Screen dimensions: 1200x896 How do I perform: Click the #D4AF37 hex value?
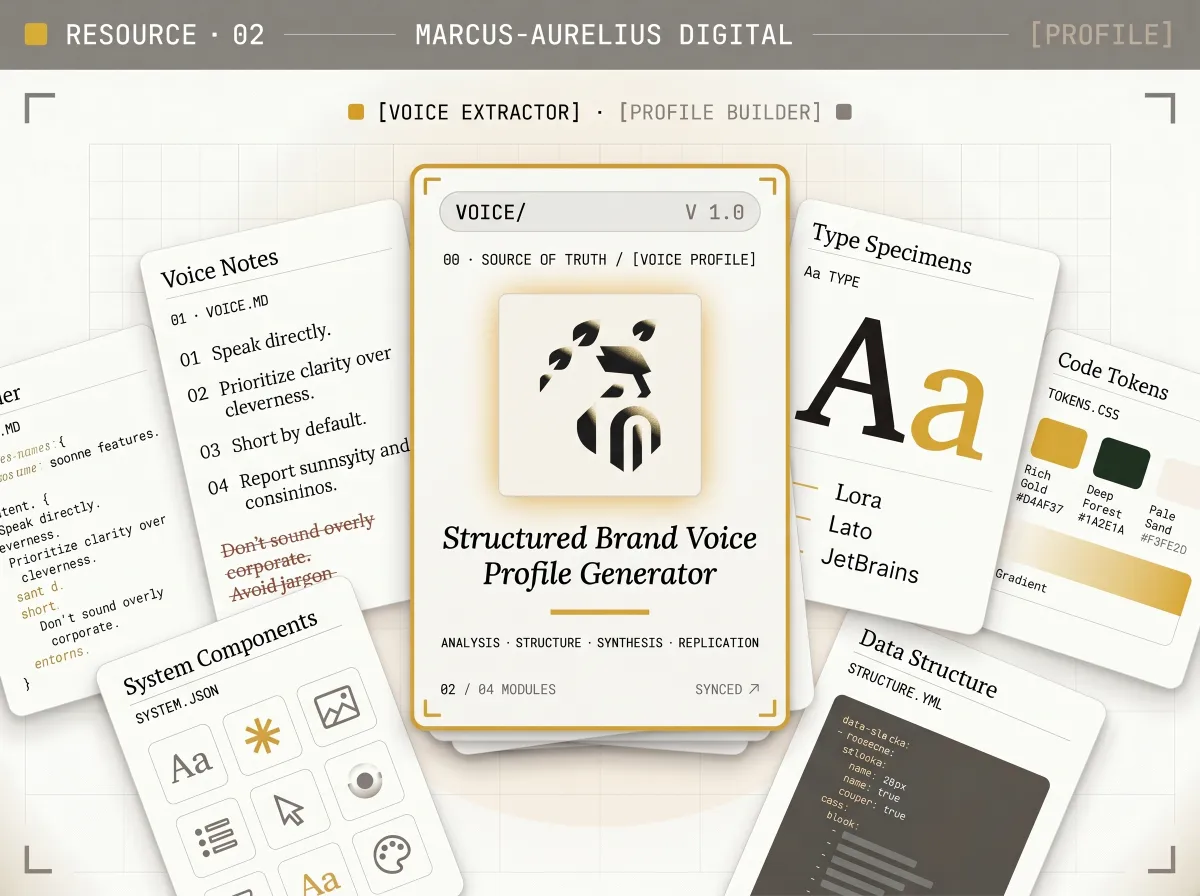point(1039,504)
